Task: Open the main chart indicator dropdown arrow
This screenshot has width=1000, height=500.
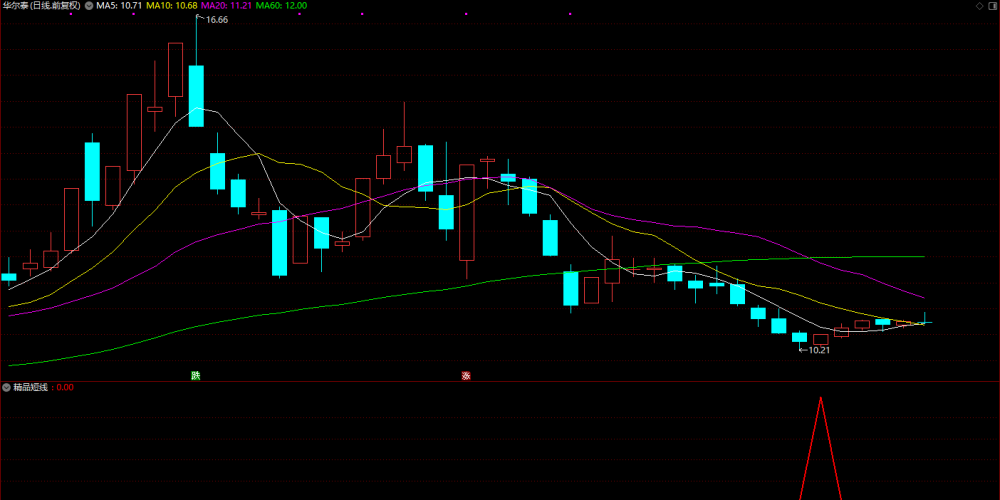Action: pyautogui.click(x=89, y=5)
